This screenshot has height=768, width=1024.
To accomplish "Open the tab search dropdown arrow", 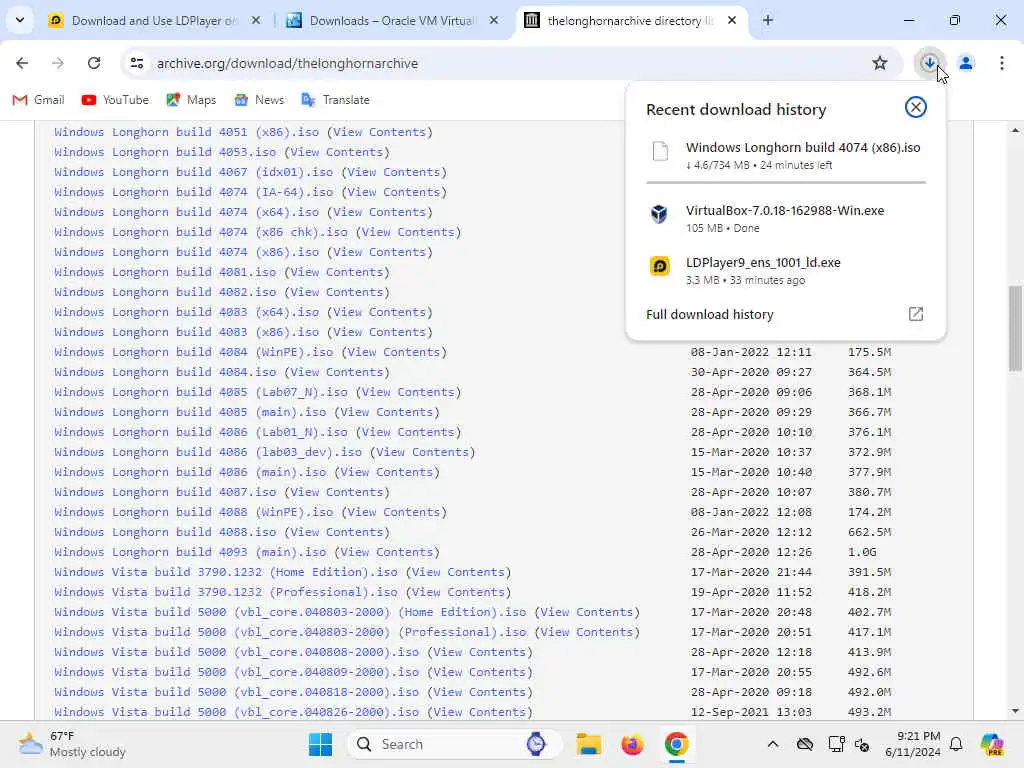I will (x=20, y=20).
